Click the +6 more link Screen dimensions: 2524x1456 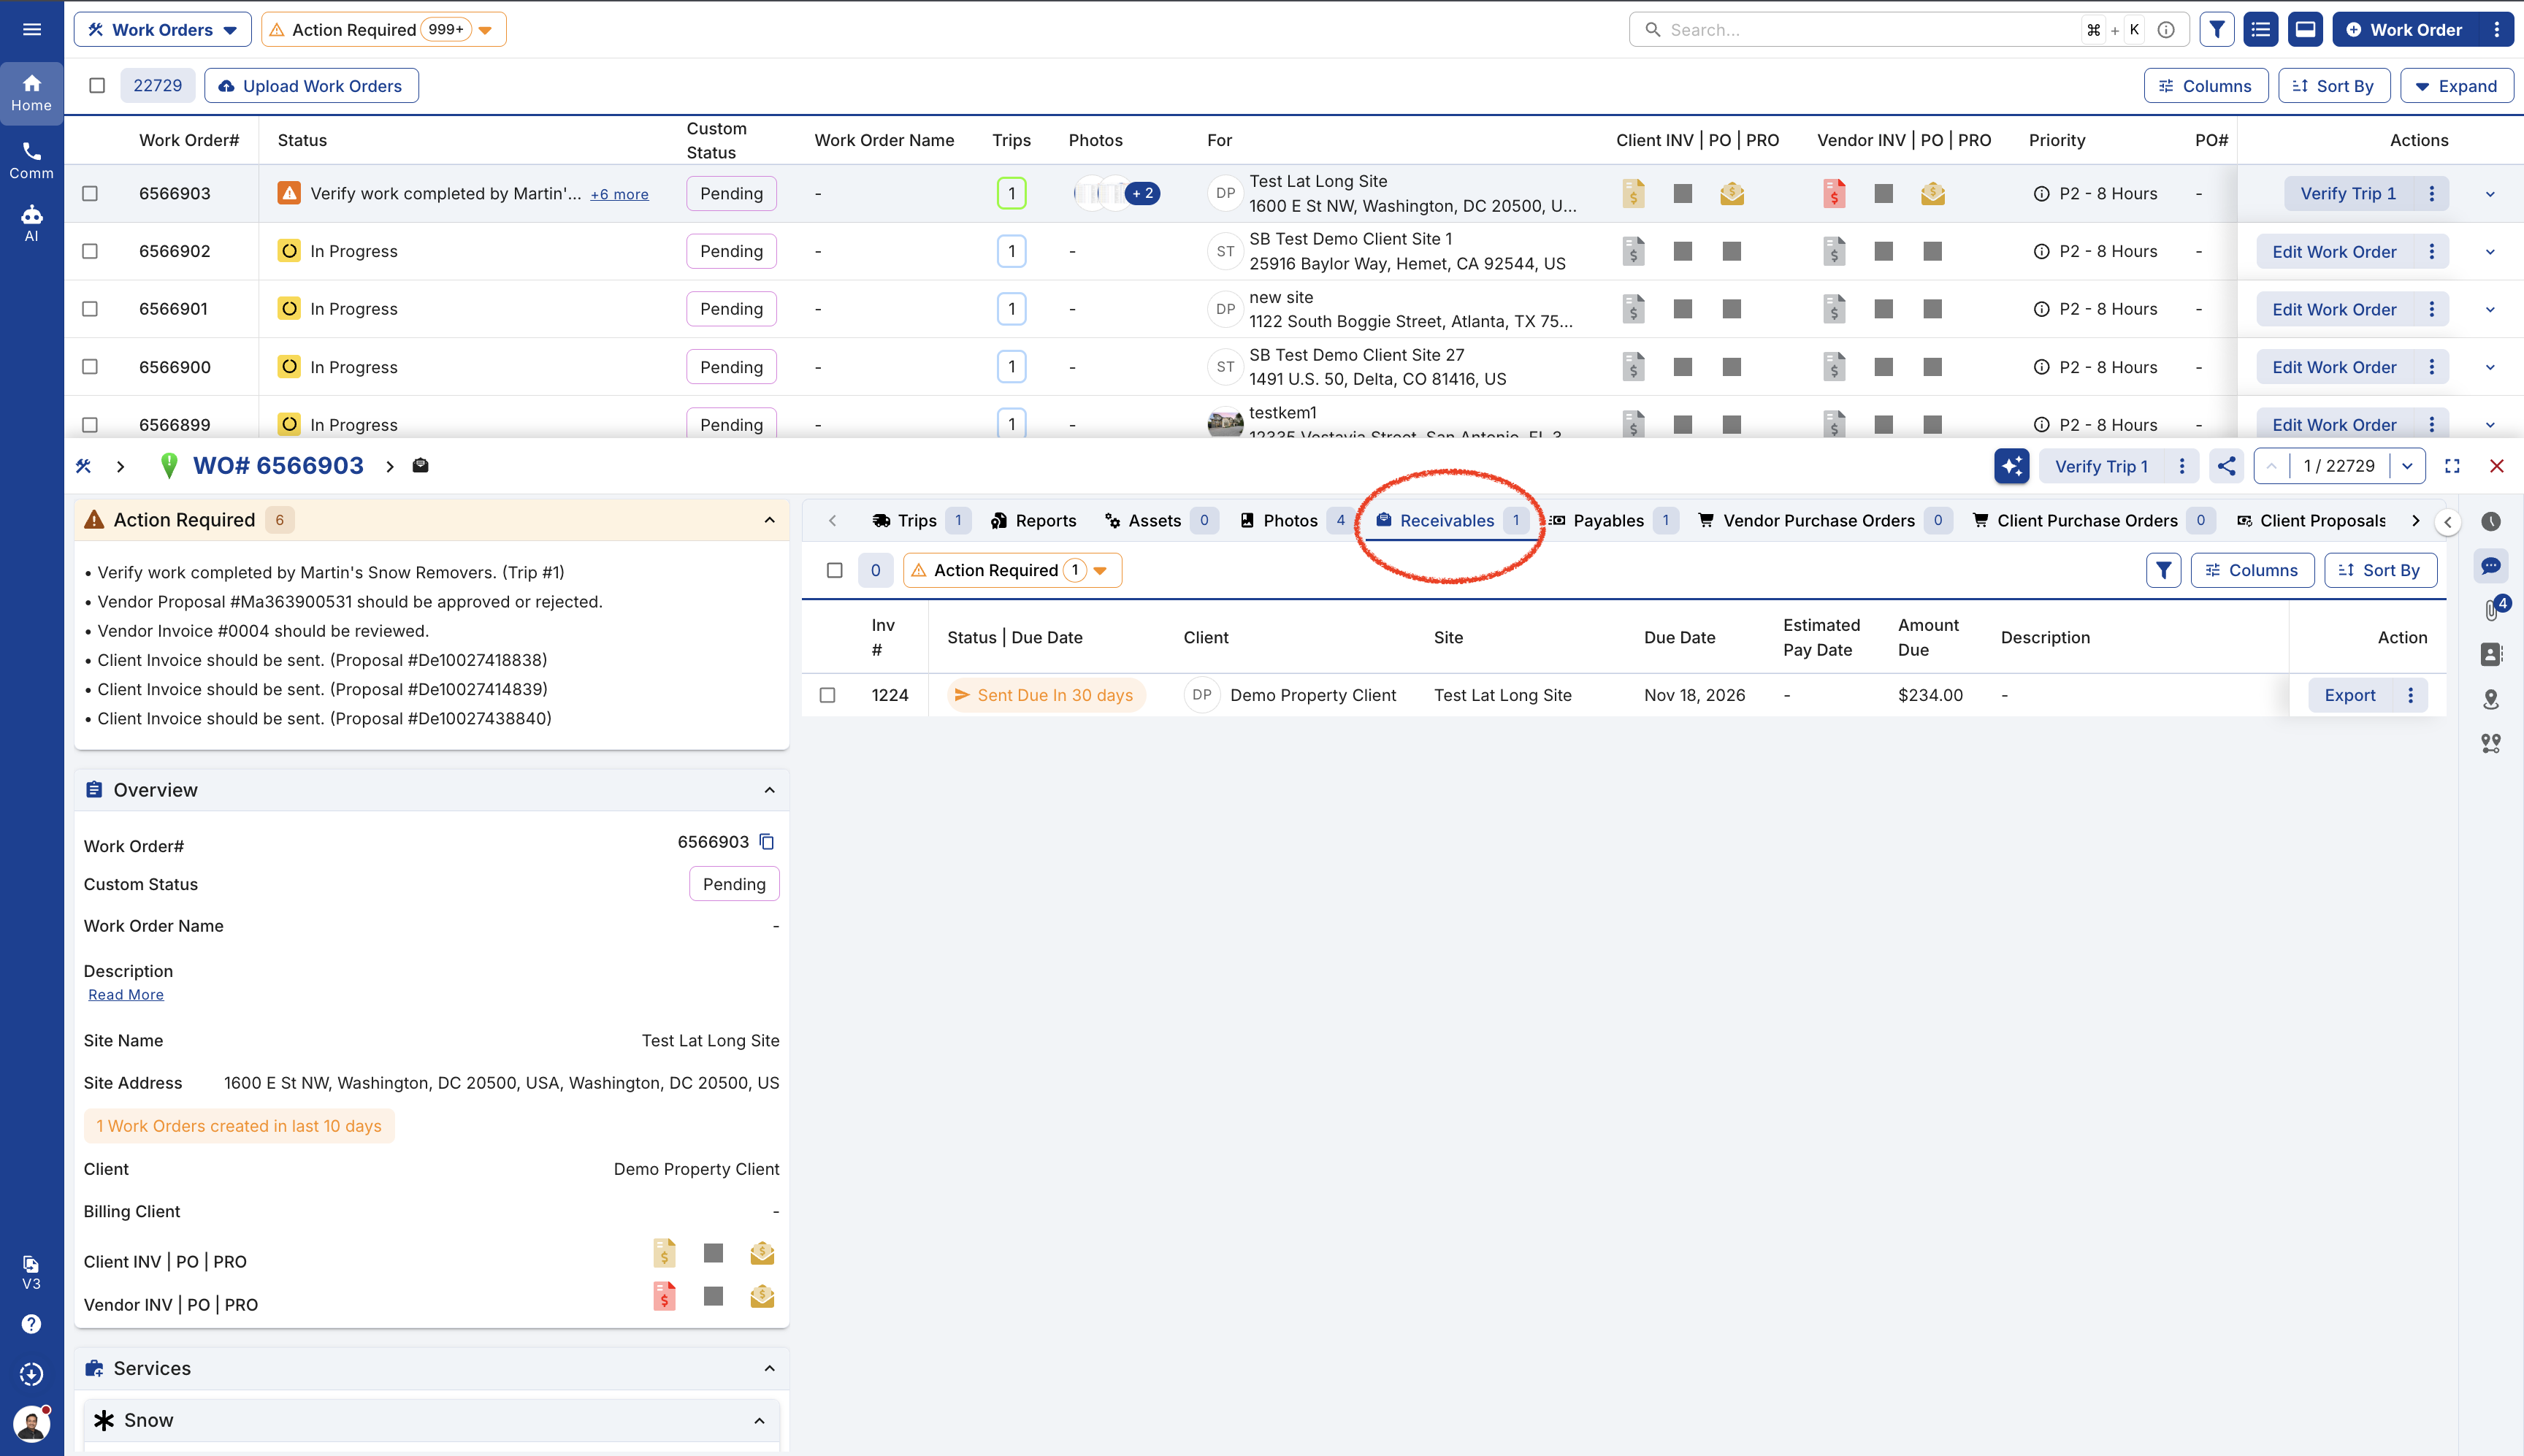(619, 194)
